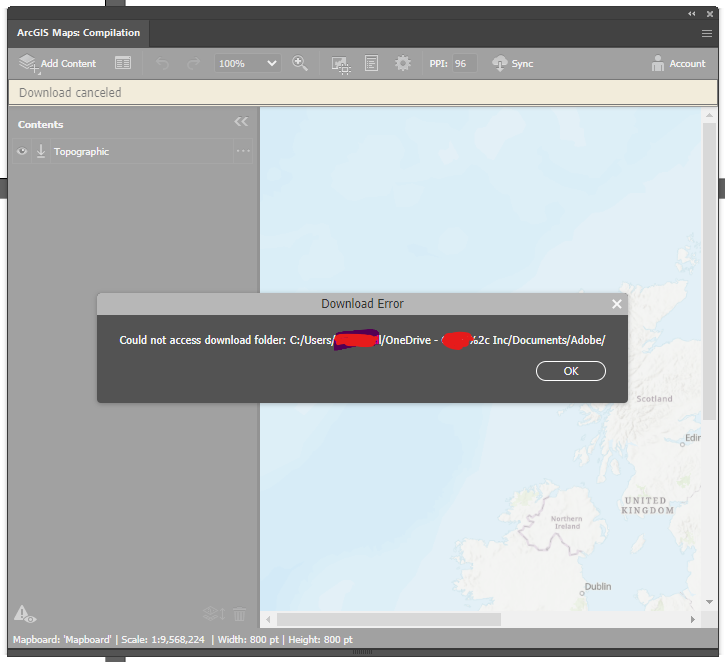Click the map vertical scrollbar thumb
This screenshot has width=725, height=662.
point(709,272)
